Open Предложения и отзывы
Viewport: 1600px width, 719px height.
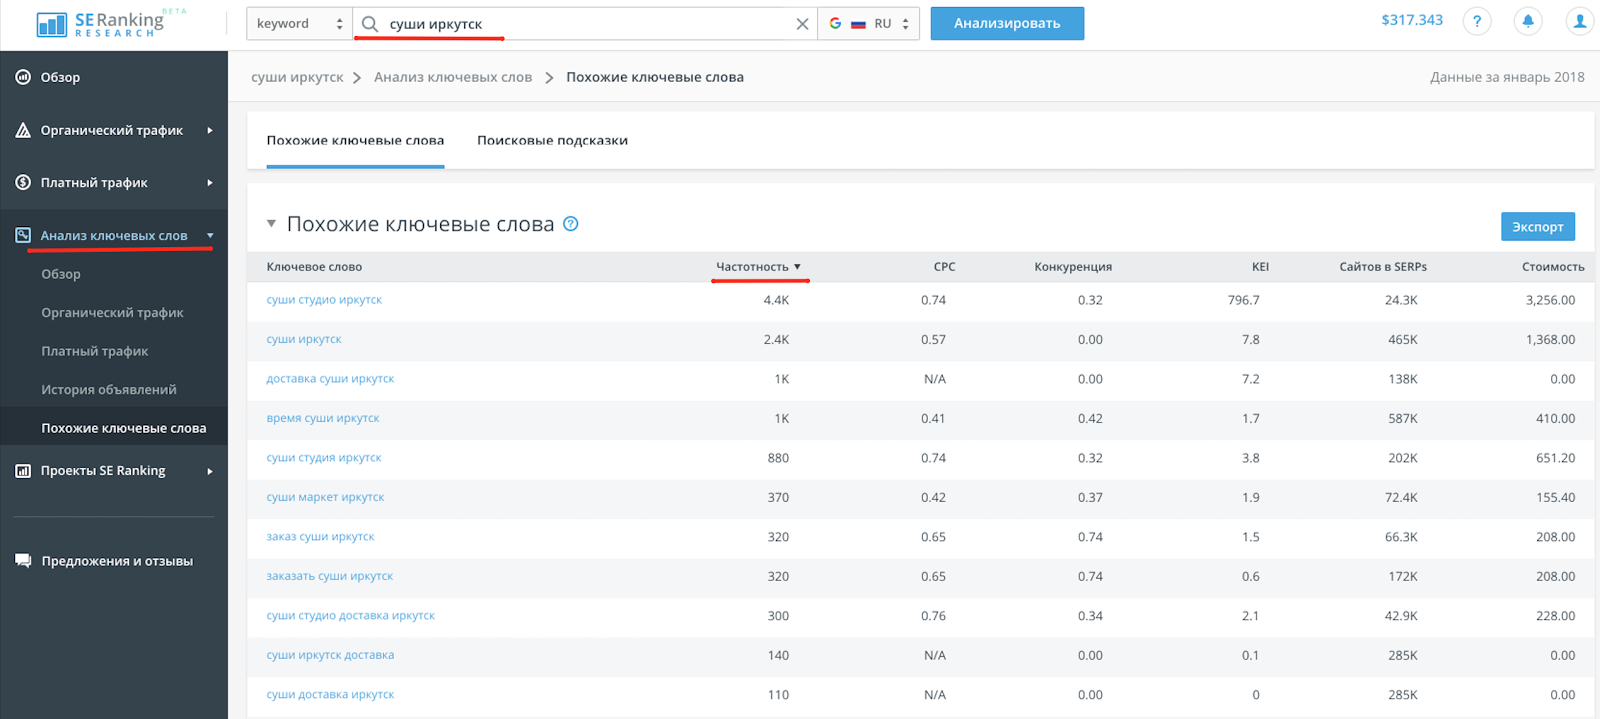pyautogui.click(x=117, y=561)
